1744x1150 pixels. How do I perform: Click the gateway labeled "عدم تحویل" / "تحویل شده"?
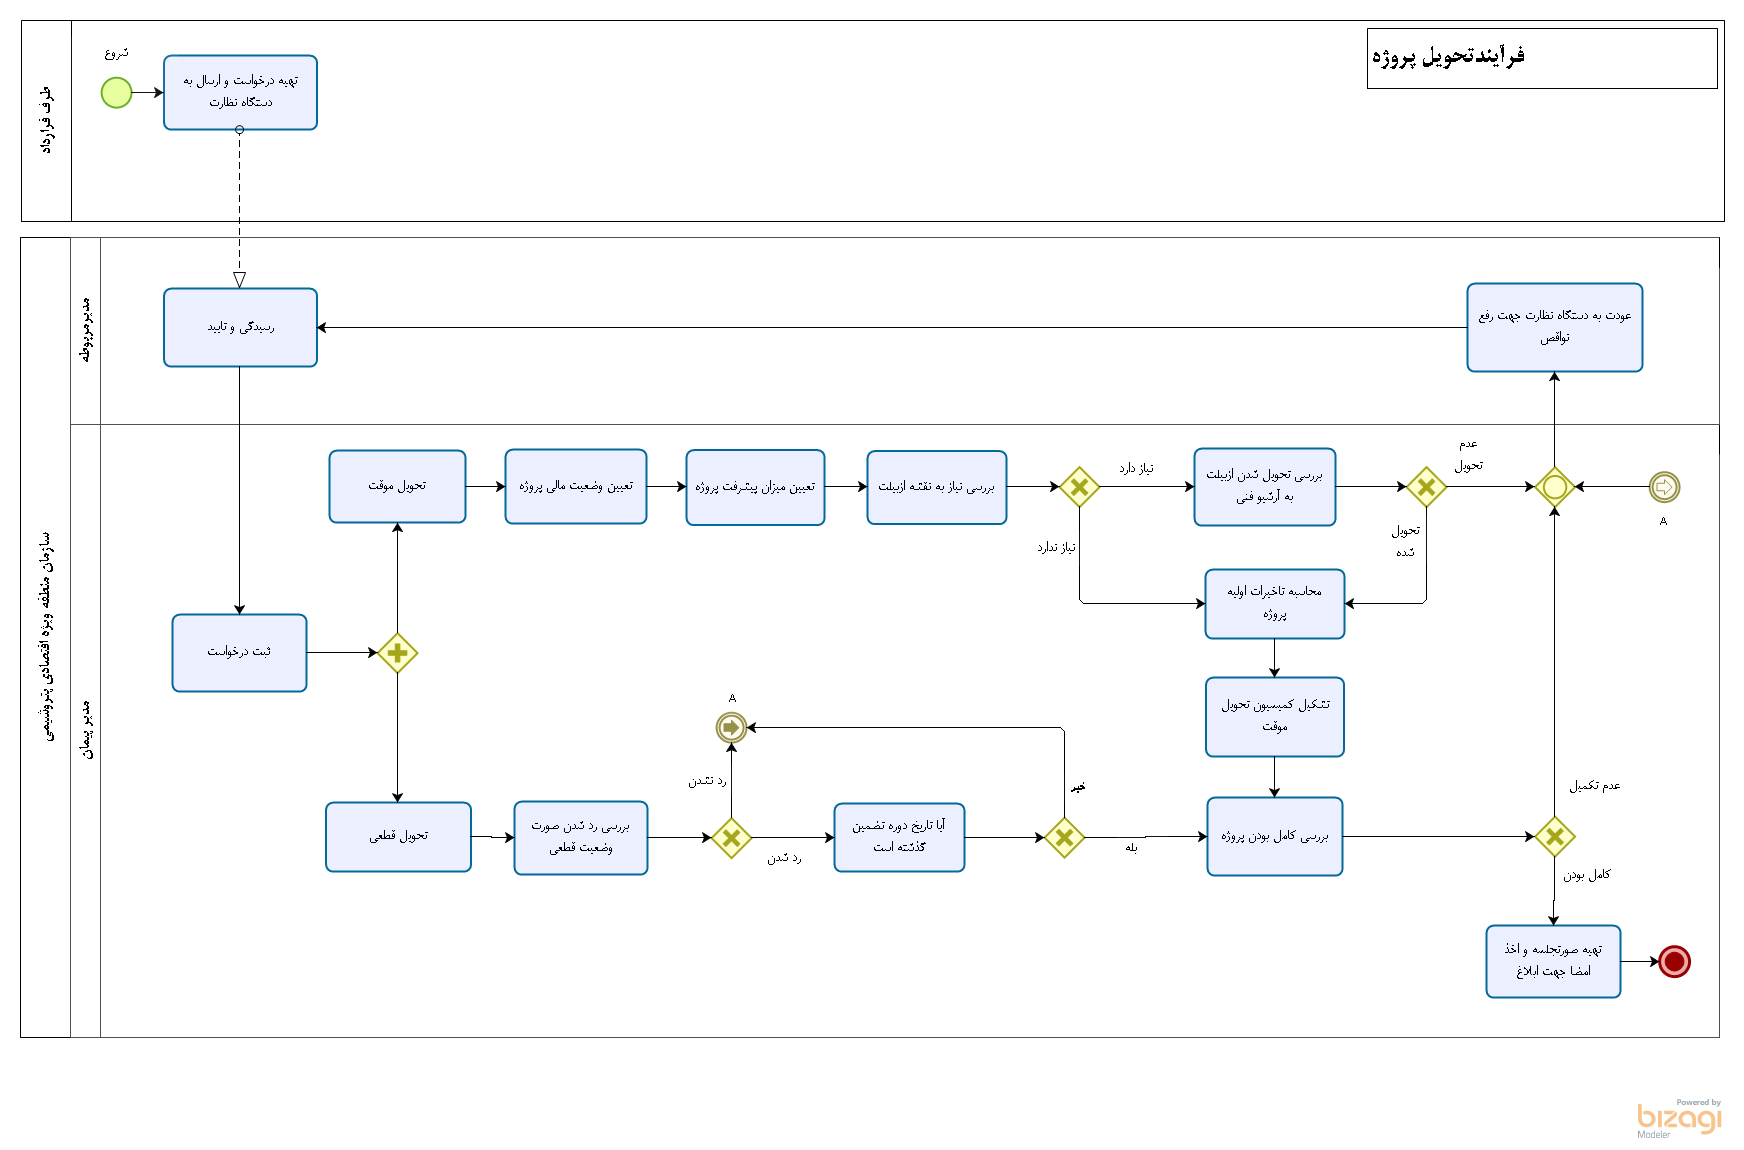1426,487
